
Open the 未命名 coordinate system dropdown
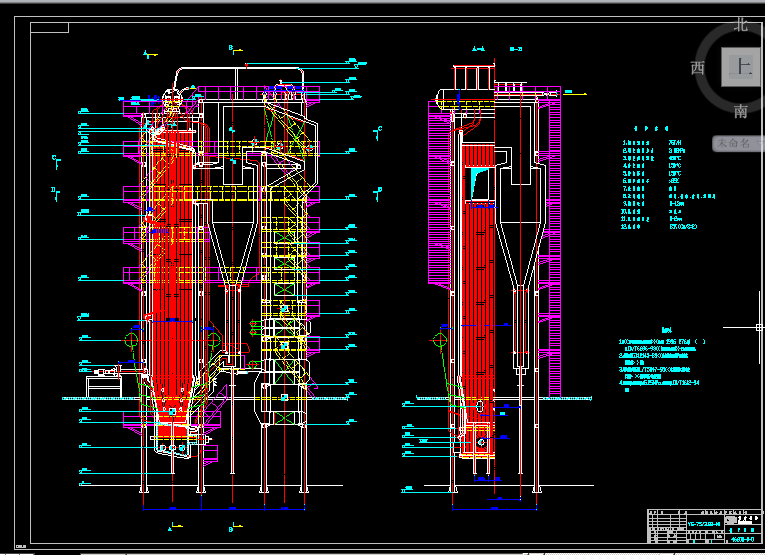[738, 144]
